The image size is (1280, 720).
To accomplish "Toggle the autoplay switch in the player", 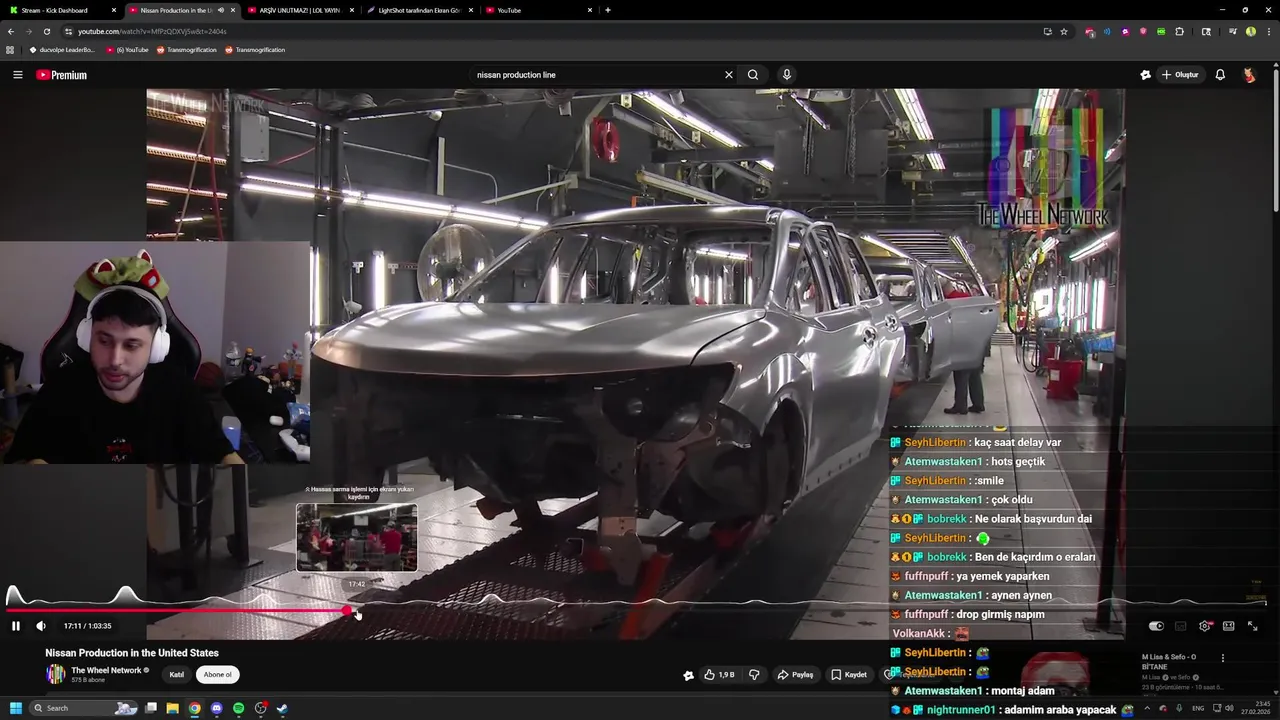I will (1156, 626).
